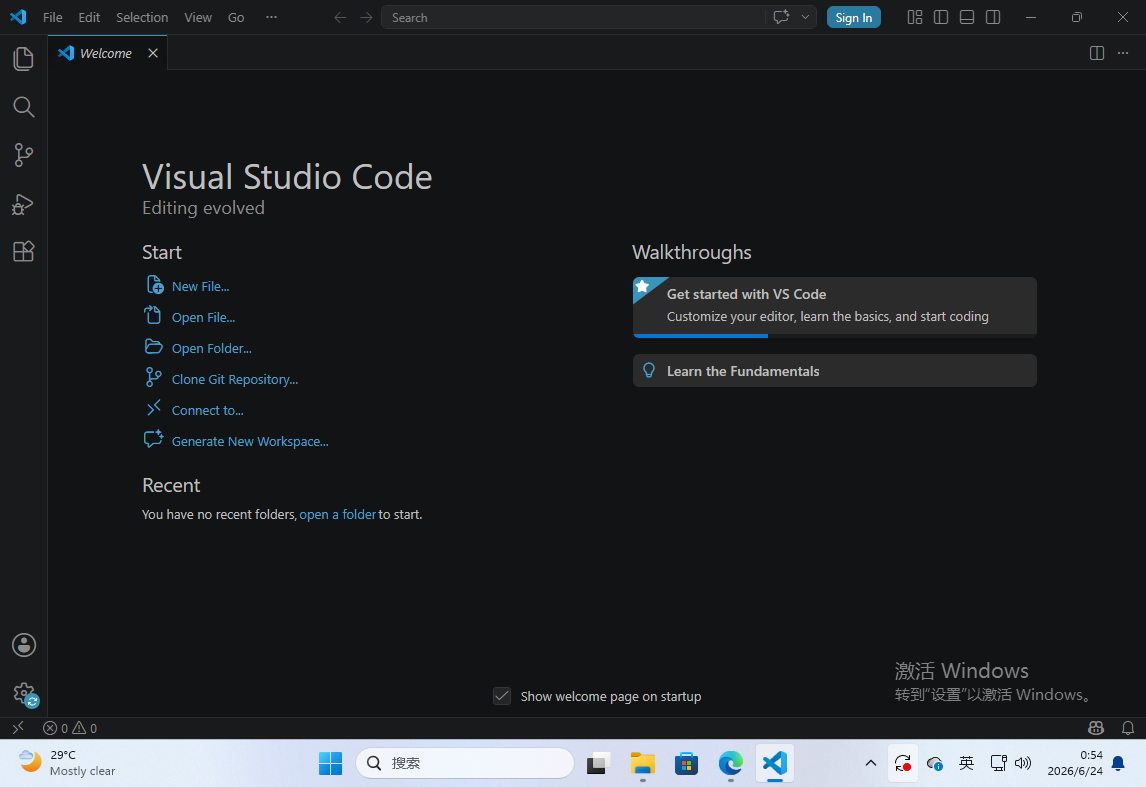
Task: Click the input language indicator 英
Action: click(966, 763)
